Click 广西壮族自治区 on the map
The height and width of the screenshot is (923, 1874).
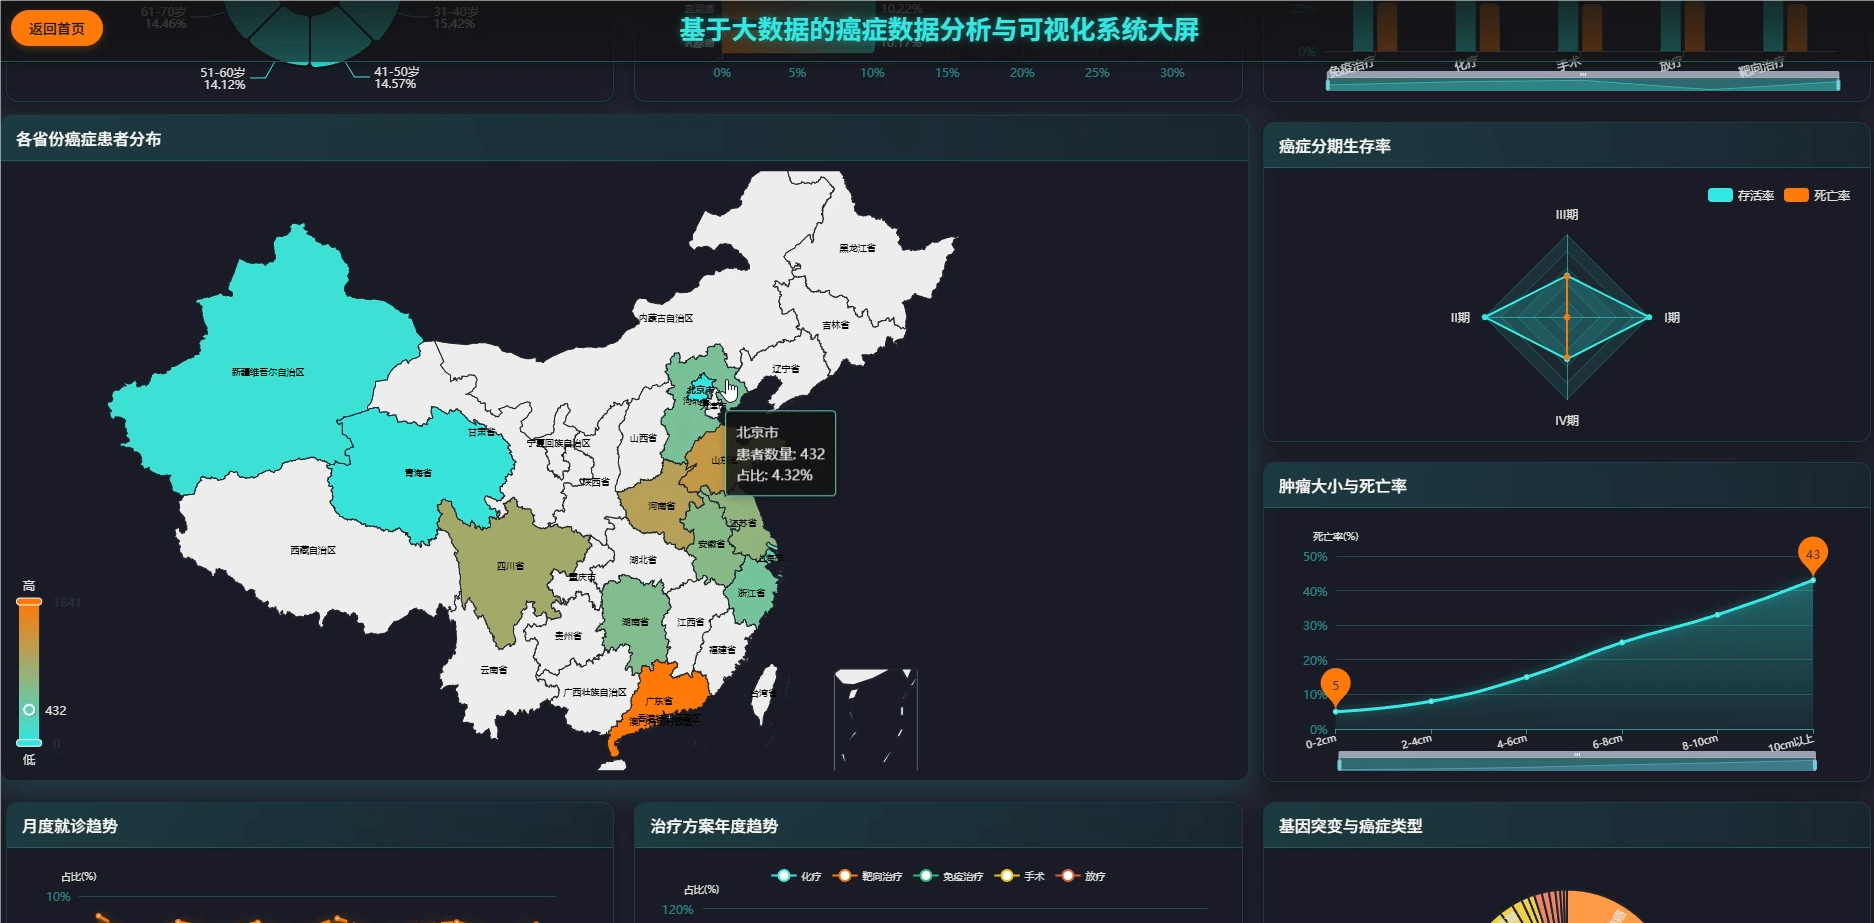[594, 692]
